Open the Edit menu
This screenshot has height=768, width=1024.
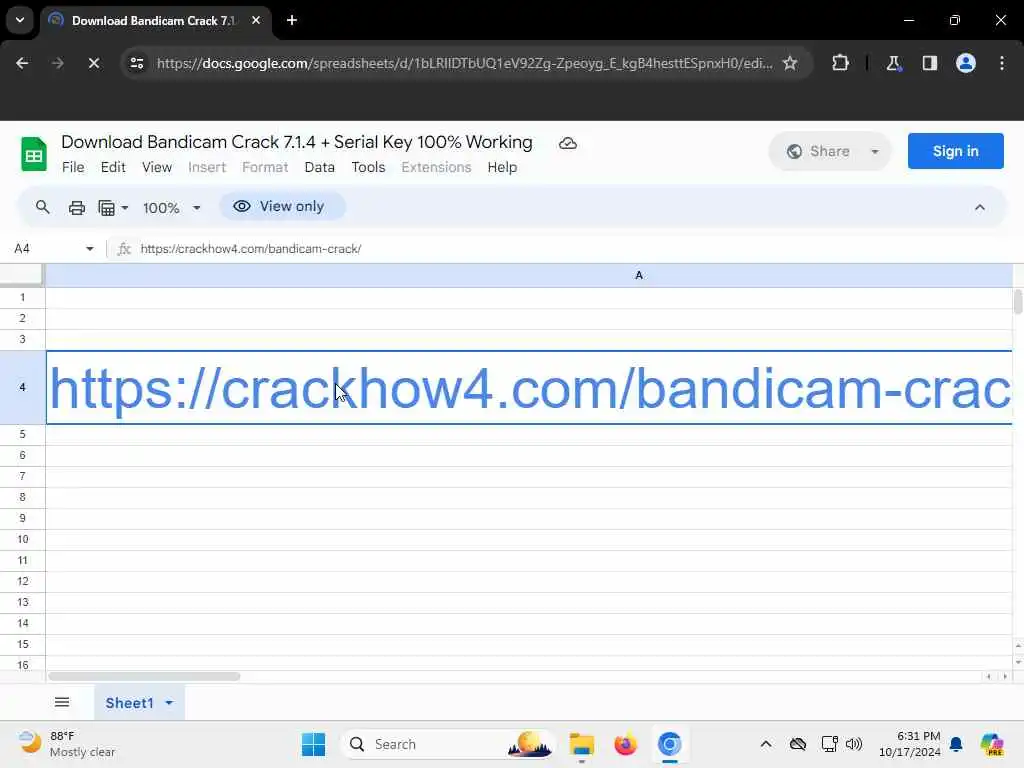tap(113, 167)
